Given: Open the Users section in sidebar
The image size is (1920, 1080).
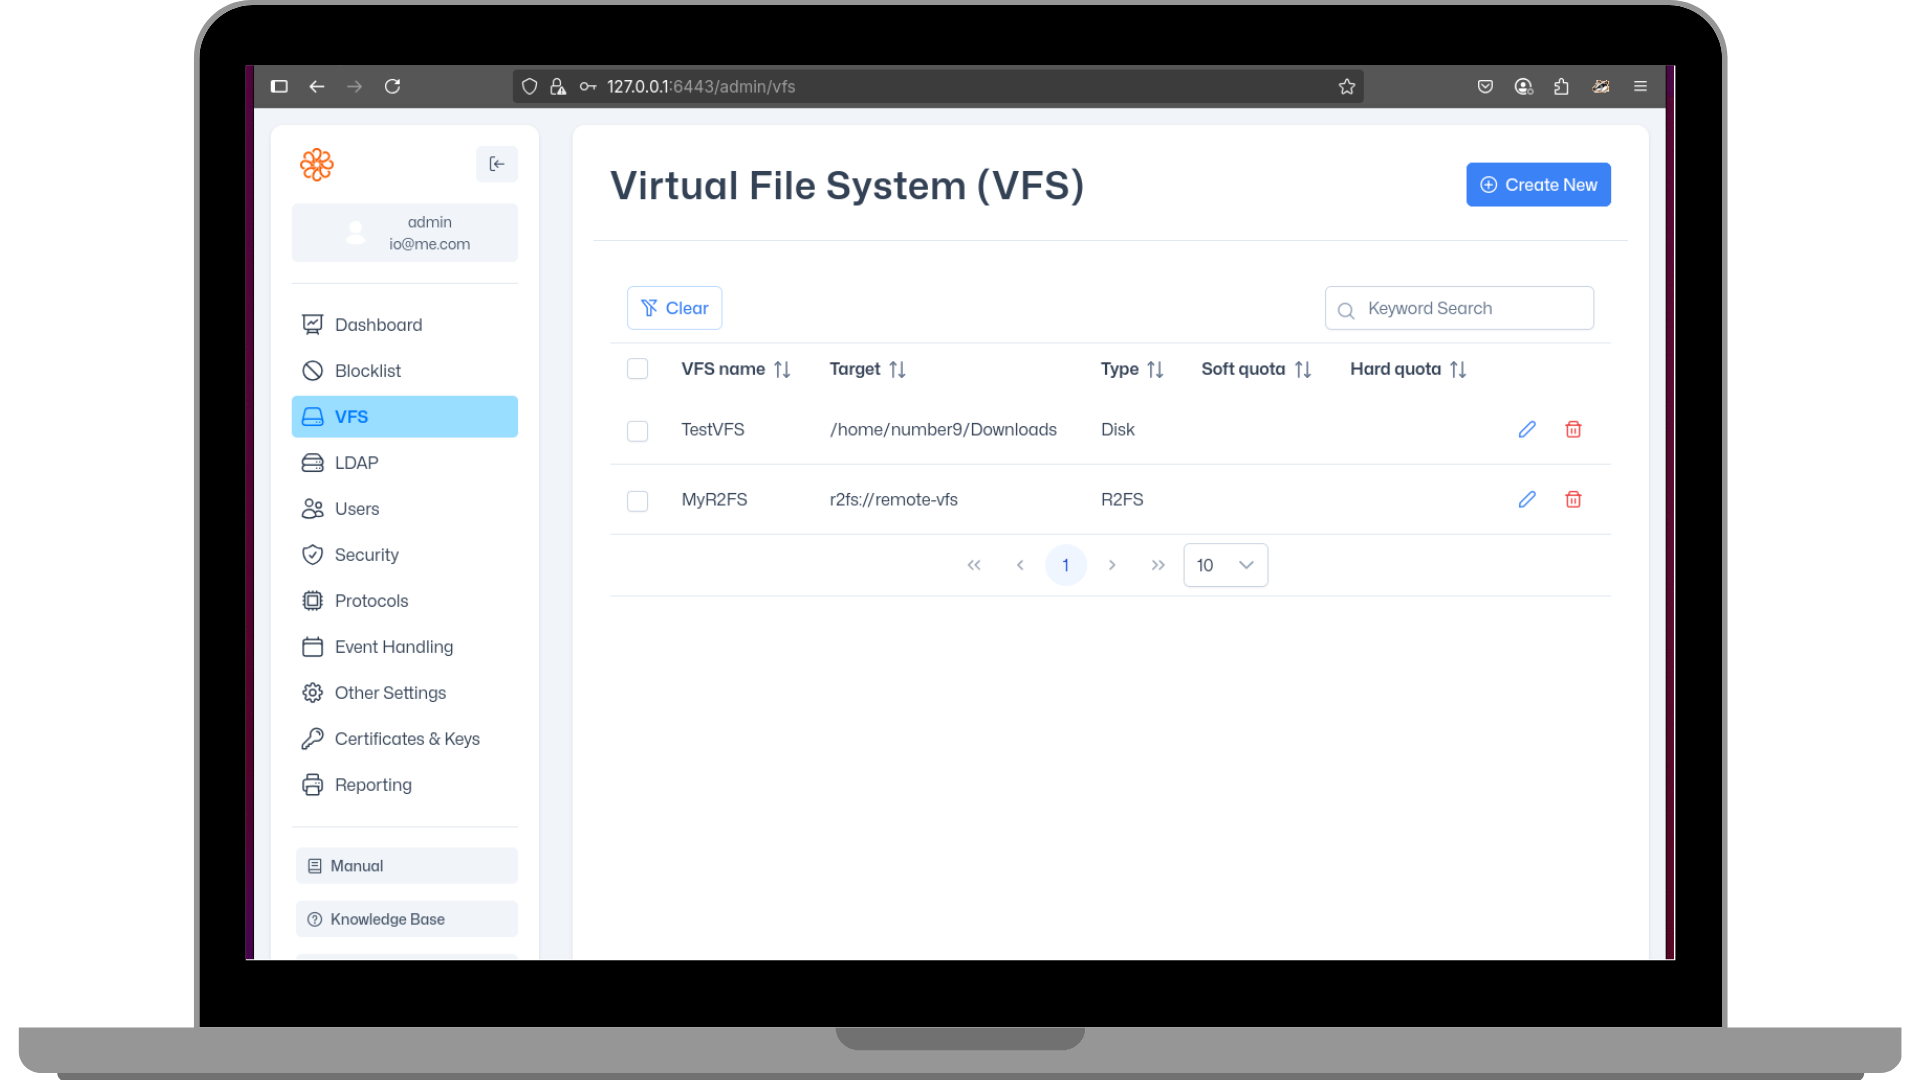Looking at the screenshot, I should (357, 509).
